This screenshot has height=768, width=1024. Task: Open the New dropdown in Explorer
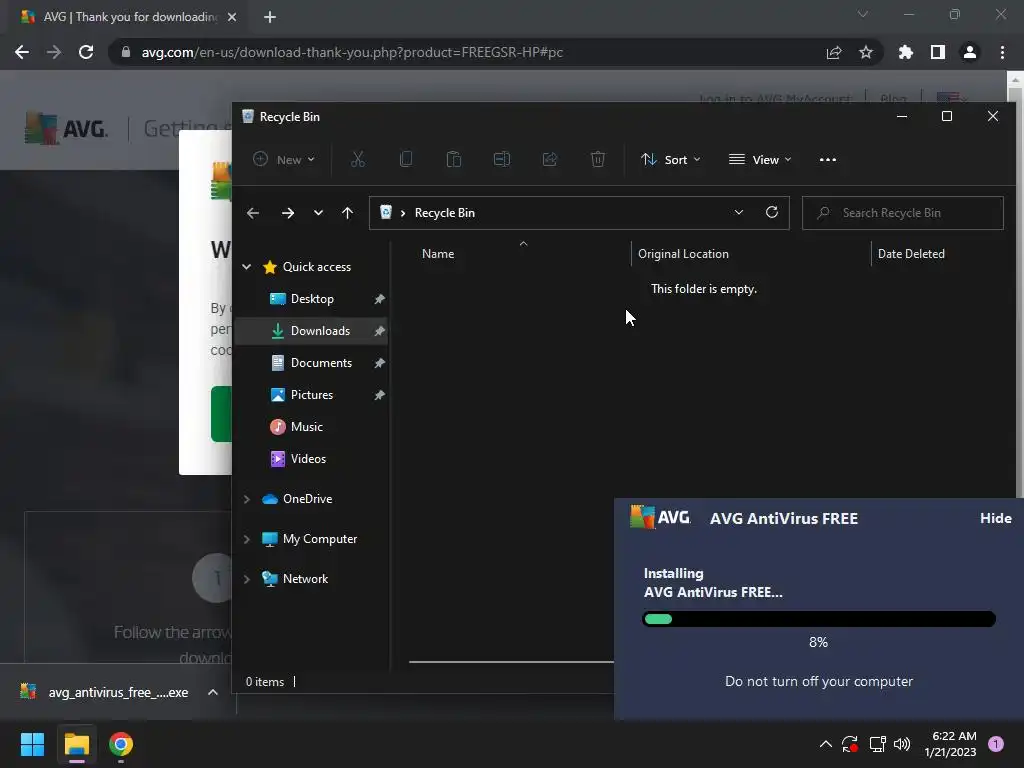point(284,159)
